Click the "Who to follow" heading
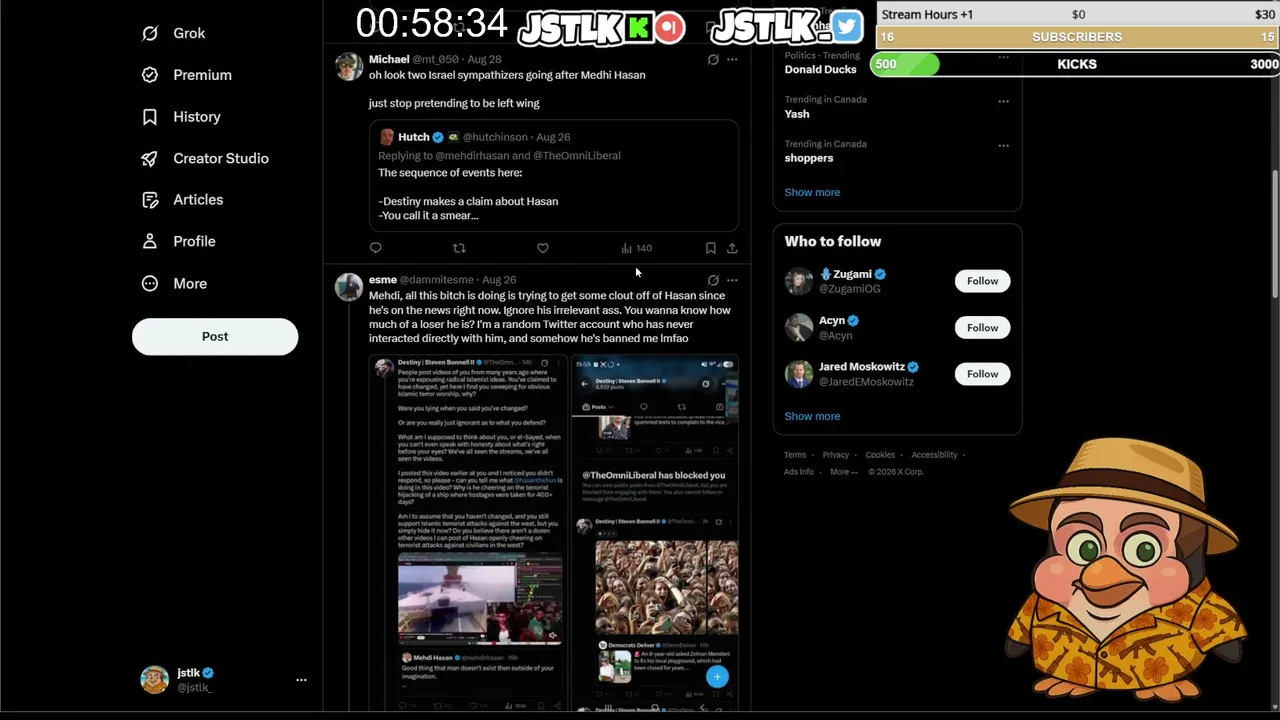Viewport: 1280px width, 720px height. click(x=833, y=241)
